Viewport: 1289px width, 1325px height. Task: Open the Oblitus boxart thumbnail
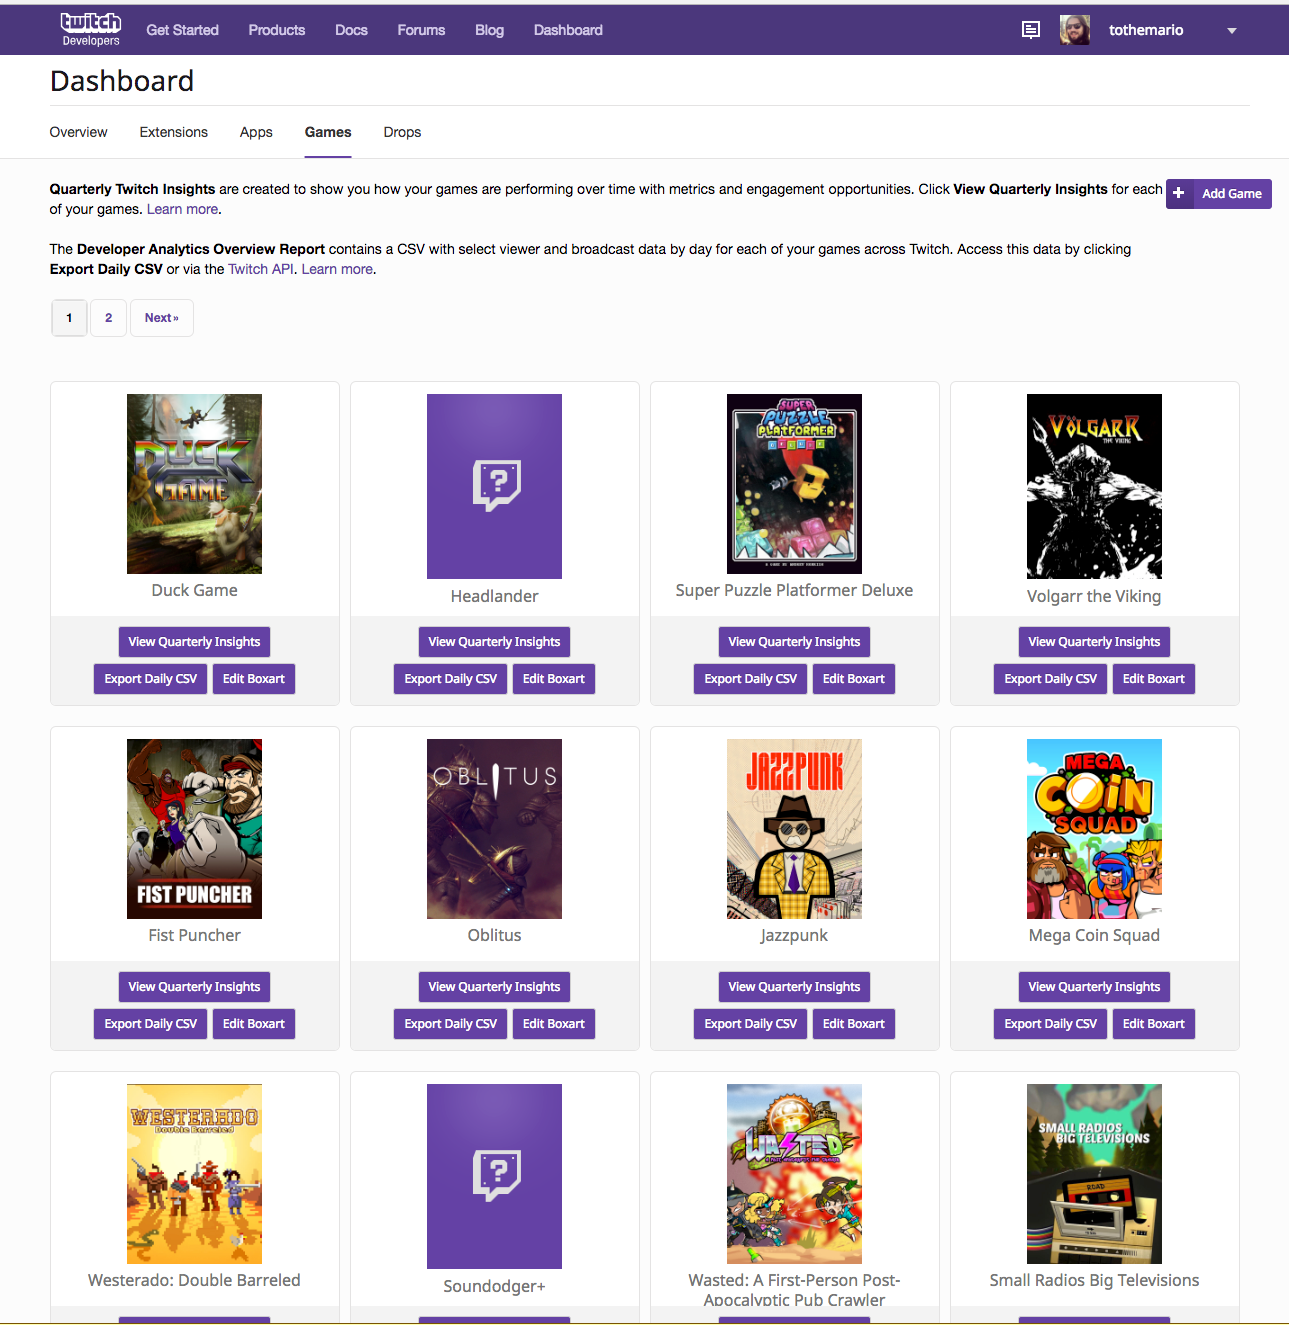point(494,829)
